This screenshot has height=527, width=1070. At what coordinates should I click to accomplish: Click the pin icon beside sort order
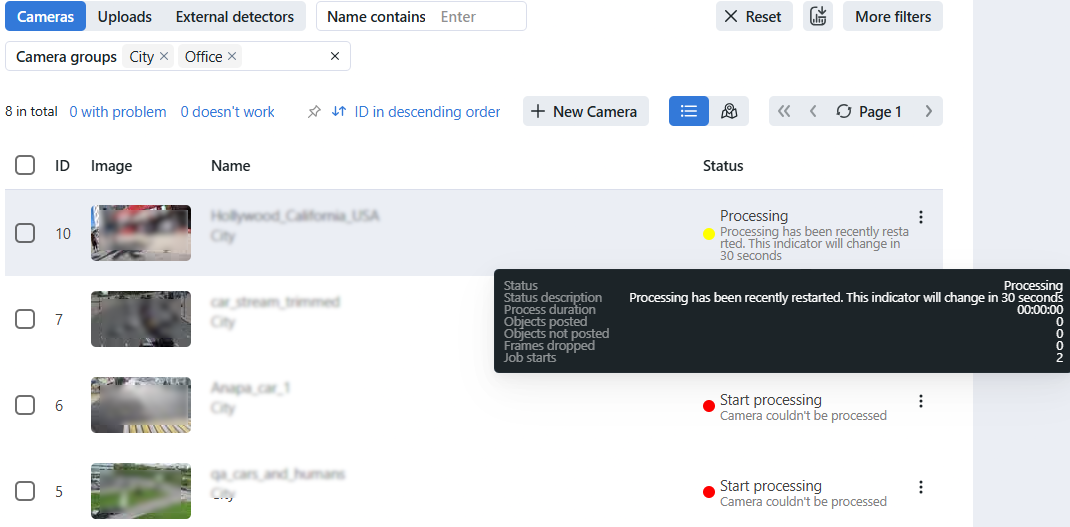(314, 112)
